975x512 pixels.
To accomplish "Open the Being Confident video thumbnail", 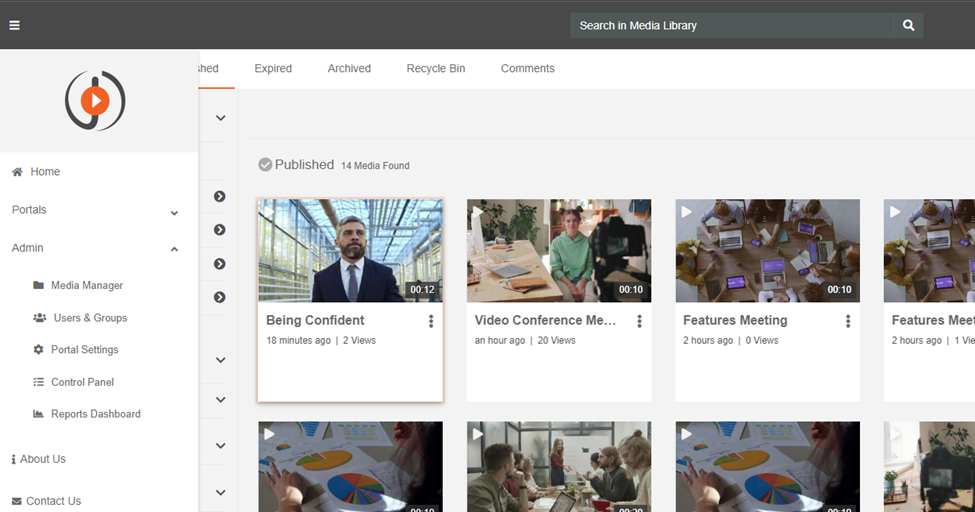I will (350, 250).
